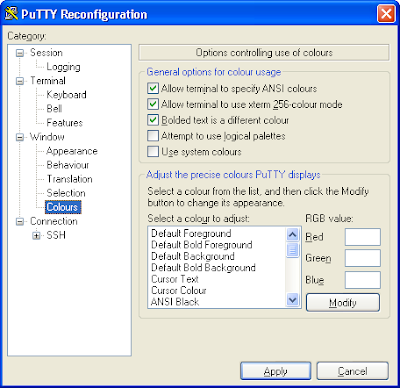Open the Translation category
Image resolution: width=400 pixels, height=388 pixels.
[x=69, y=179]
